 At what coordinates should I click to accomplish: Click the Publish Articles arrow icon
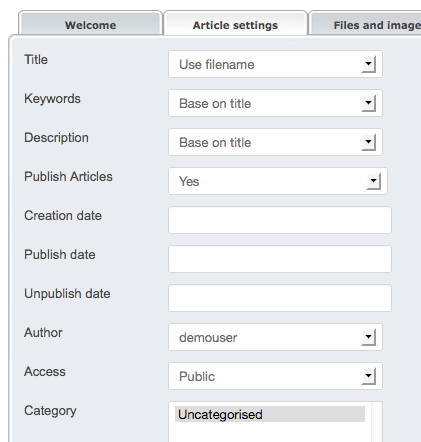pyautogui.click(x=374, y=181)
